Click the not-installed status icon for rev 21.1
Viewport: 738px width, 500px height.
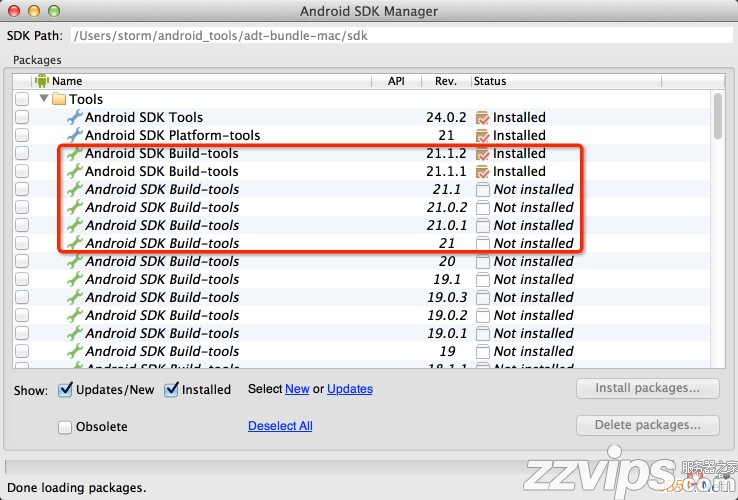coord(482,189)
